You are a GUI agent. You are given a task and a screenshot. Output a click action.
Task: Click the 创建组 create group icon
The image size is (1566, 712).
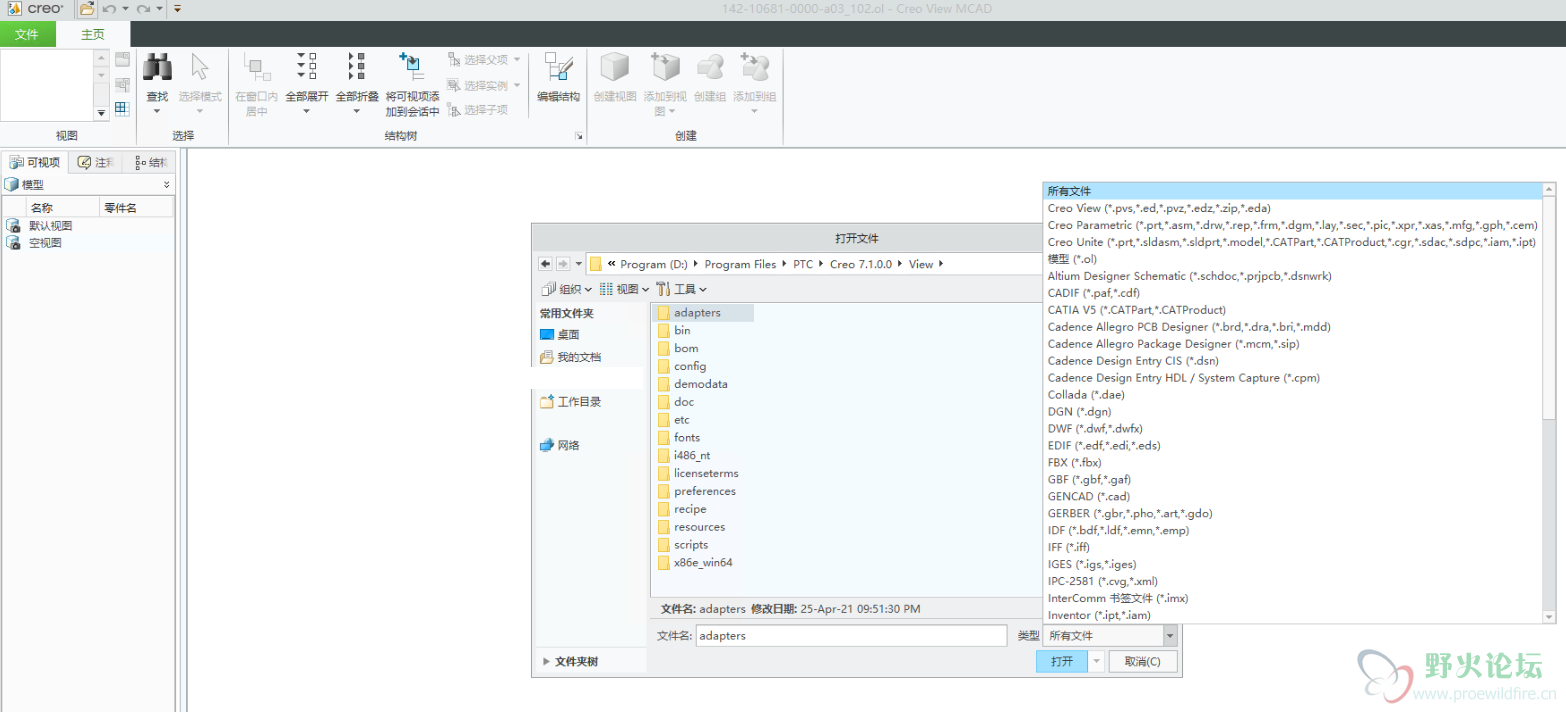coord(710,68)
